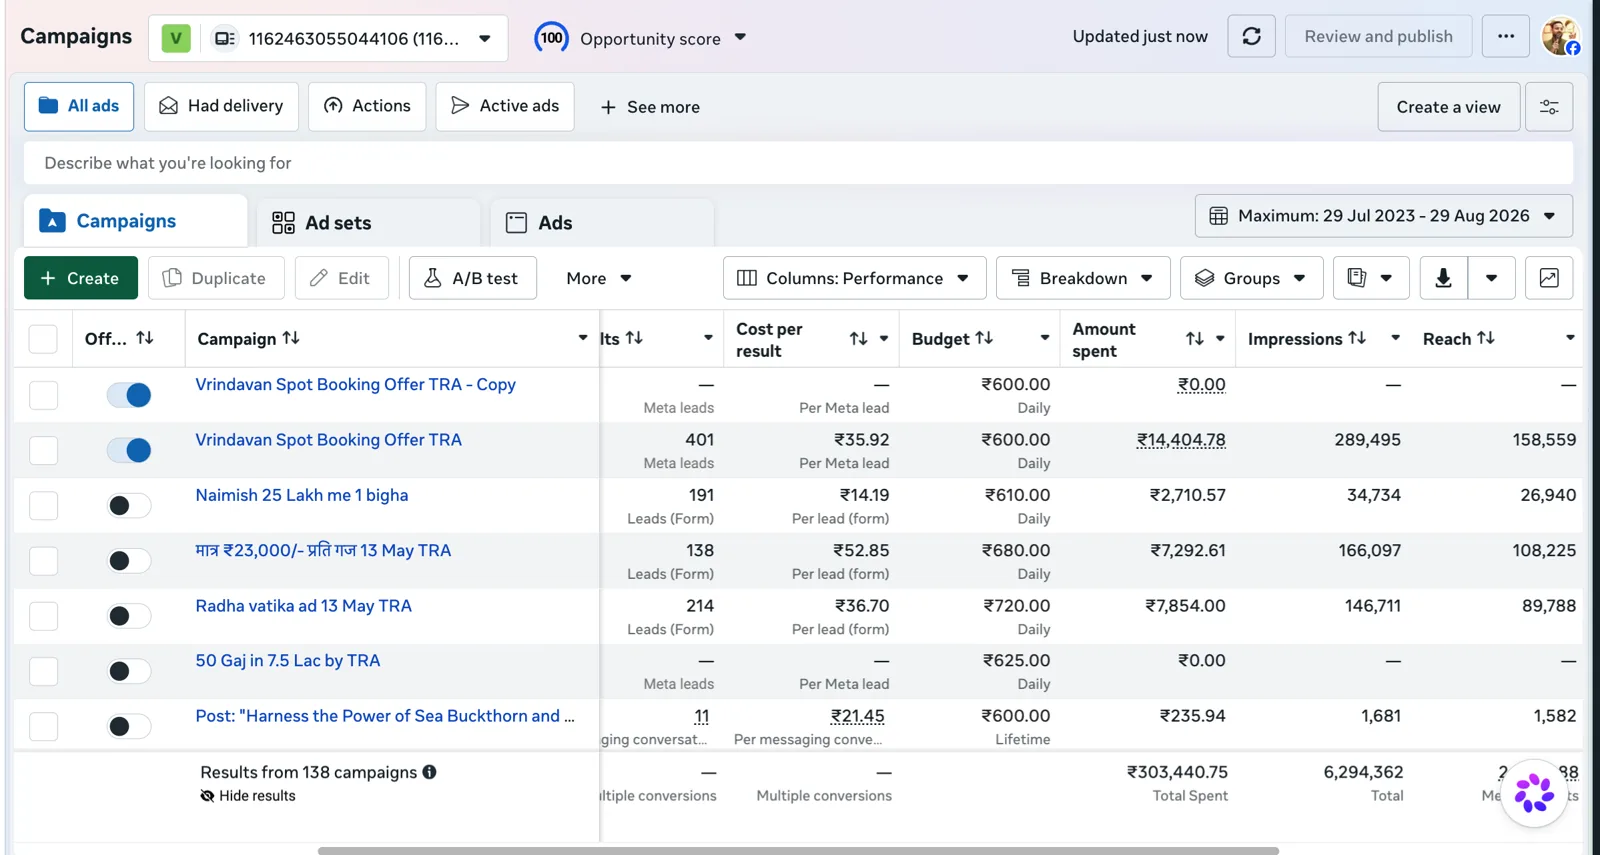Click the export download icon

coord(1443,278)
